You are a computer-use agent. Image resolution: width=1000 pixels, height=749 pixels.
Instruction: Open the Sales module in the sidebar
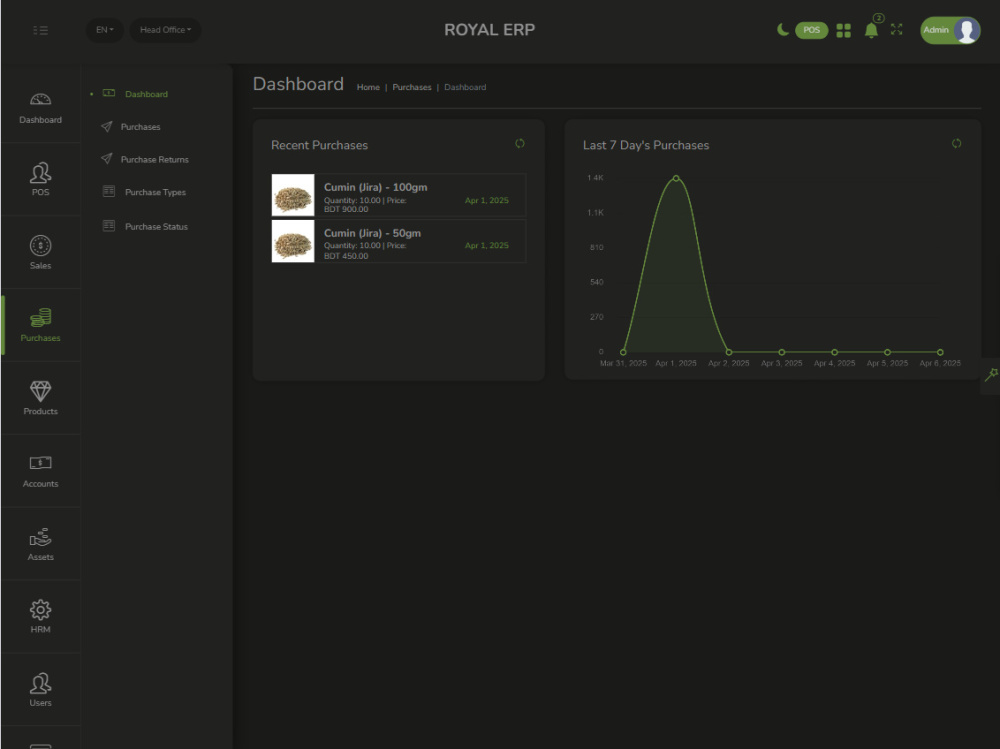[x=40, y=253]
